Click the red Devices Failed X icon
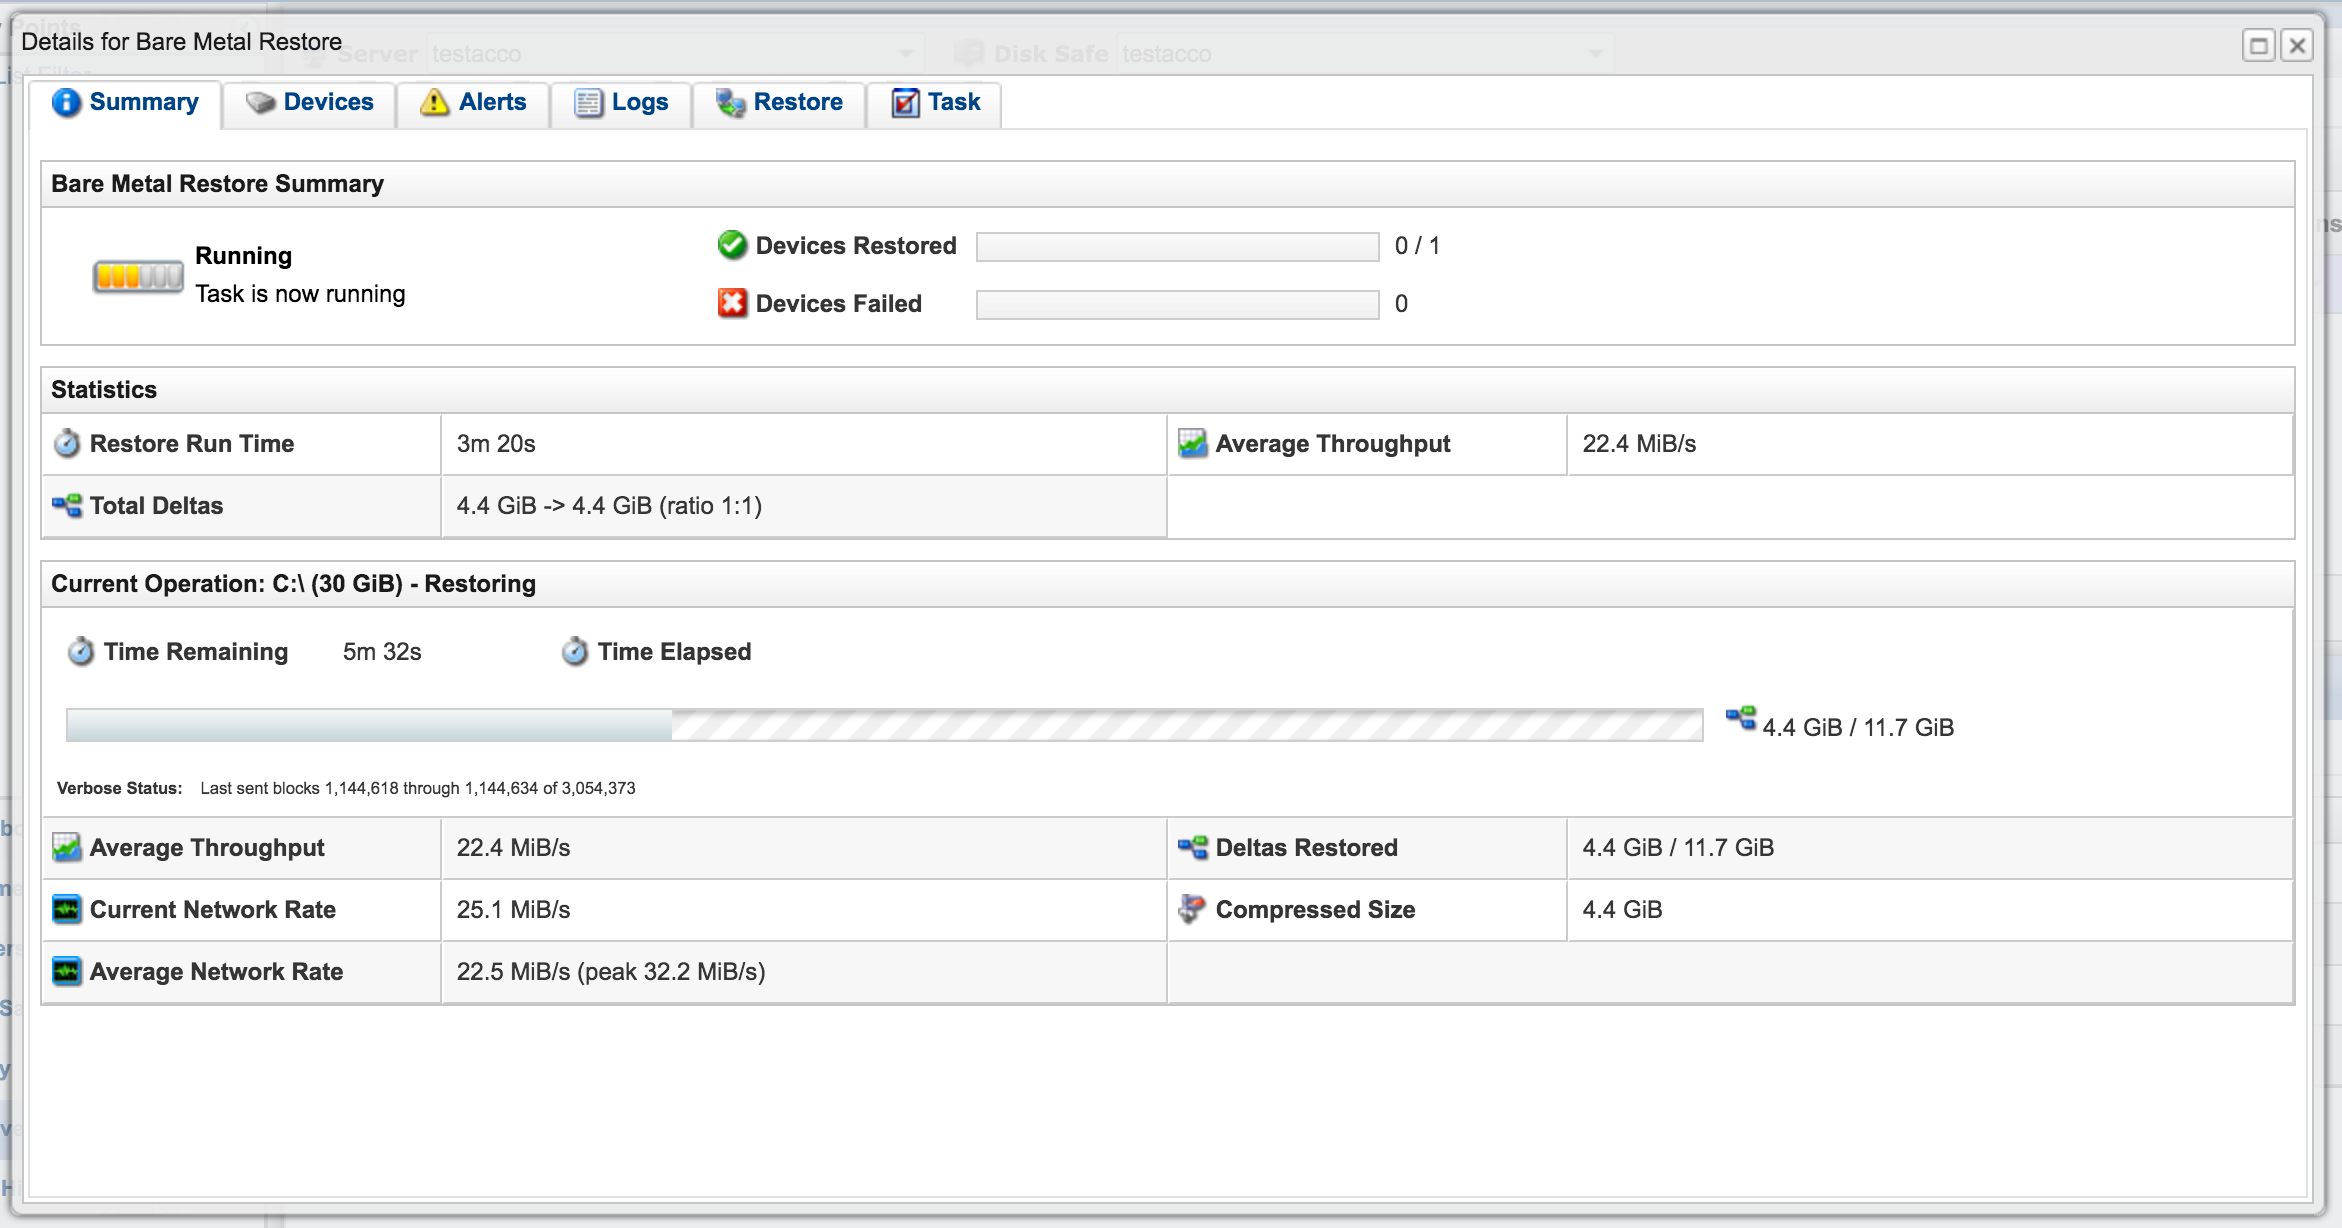 pos(732,303)
